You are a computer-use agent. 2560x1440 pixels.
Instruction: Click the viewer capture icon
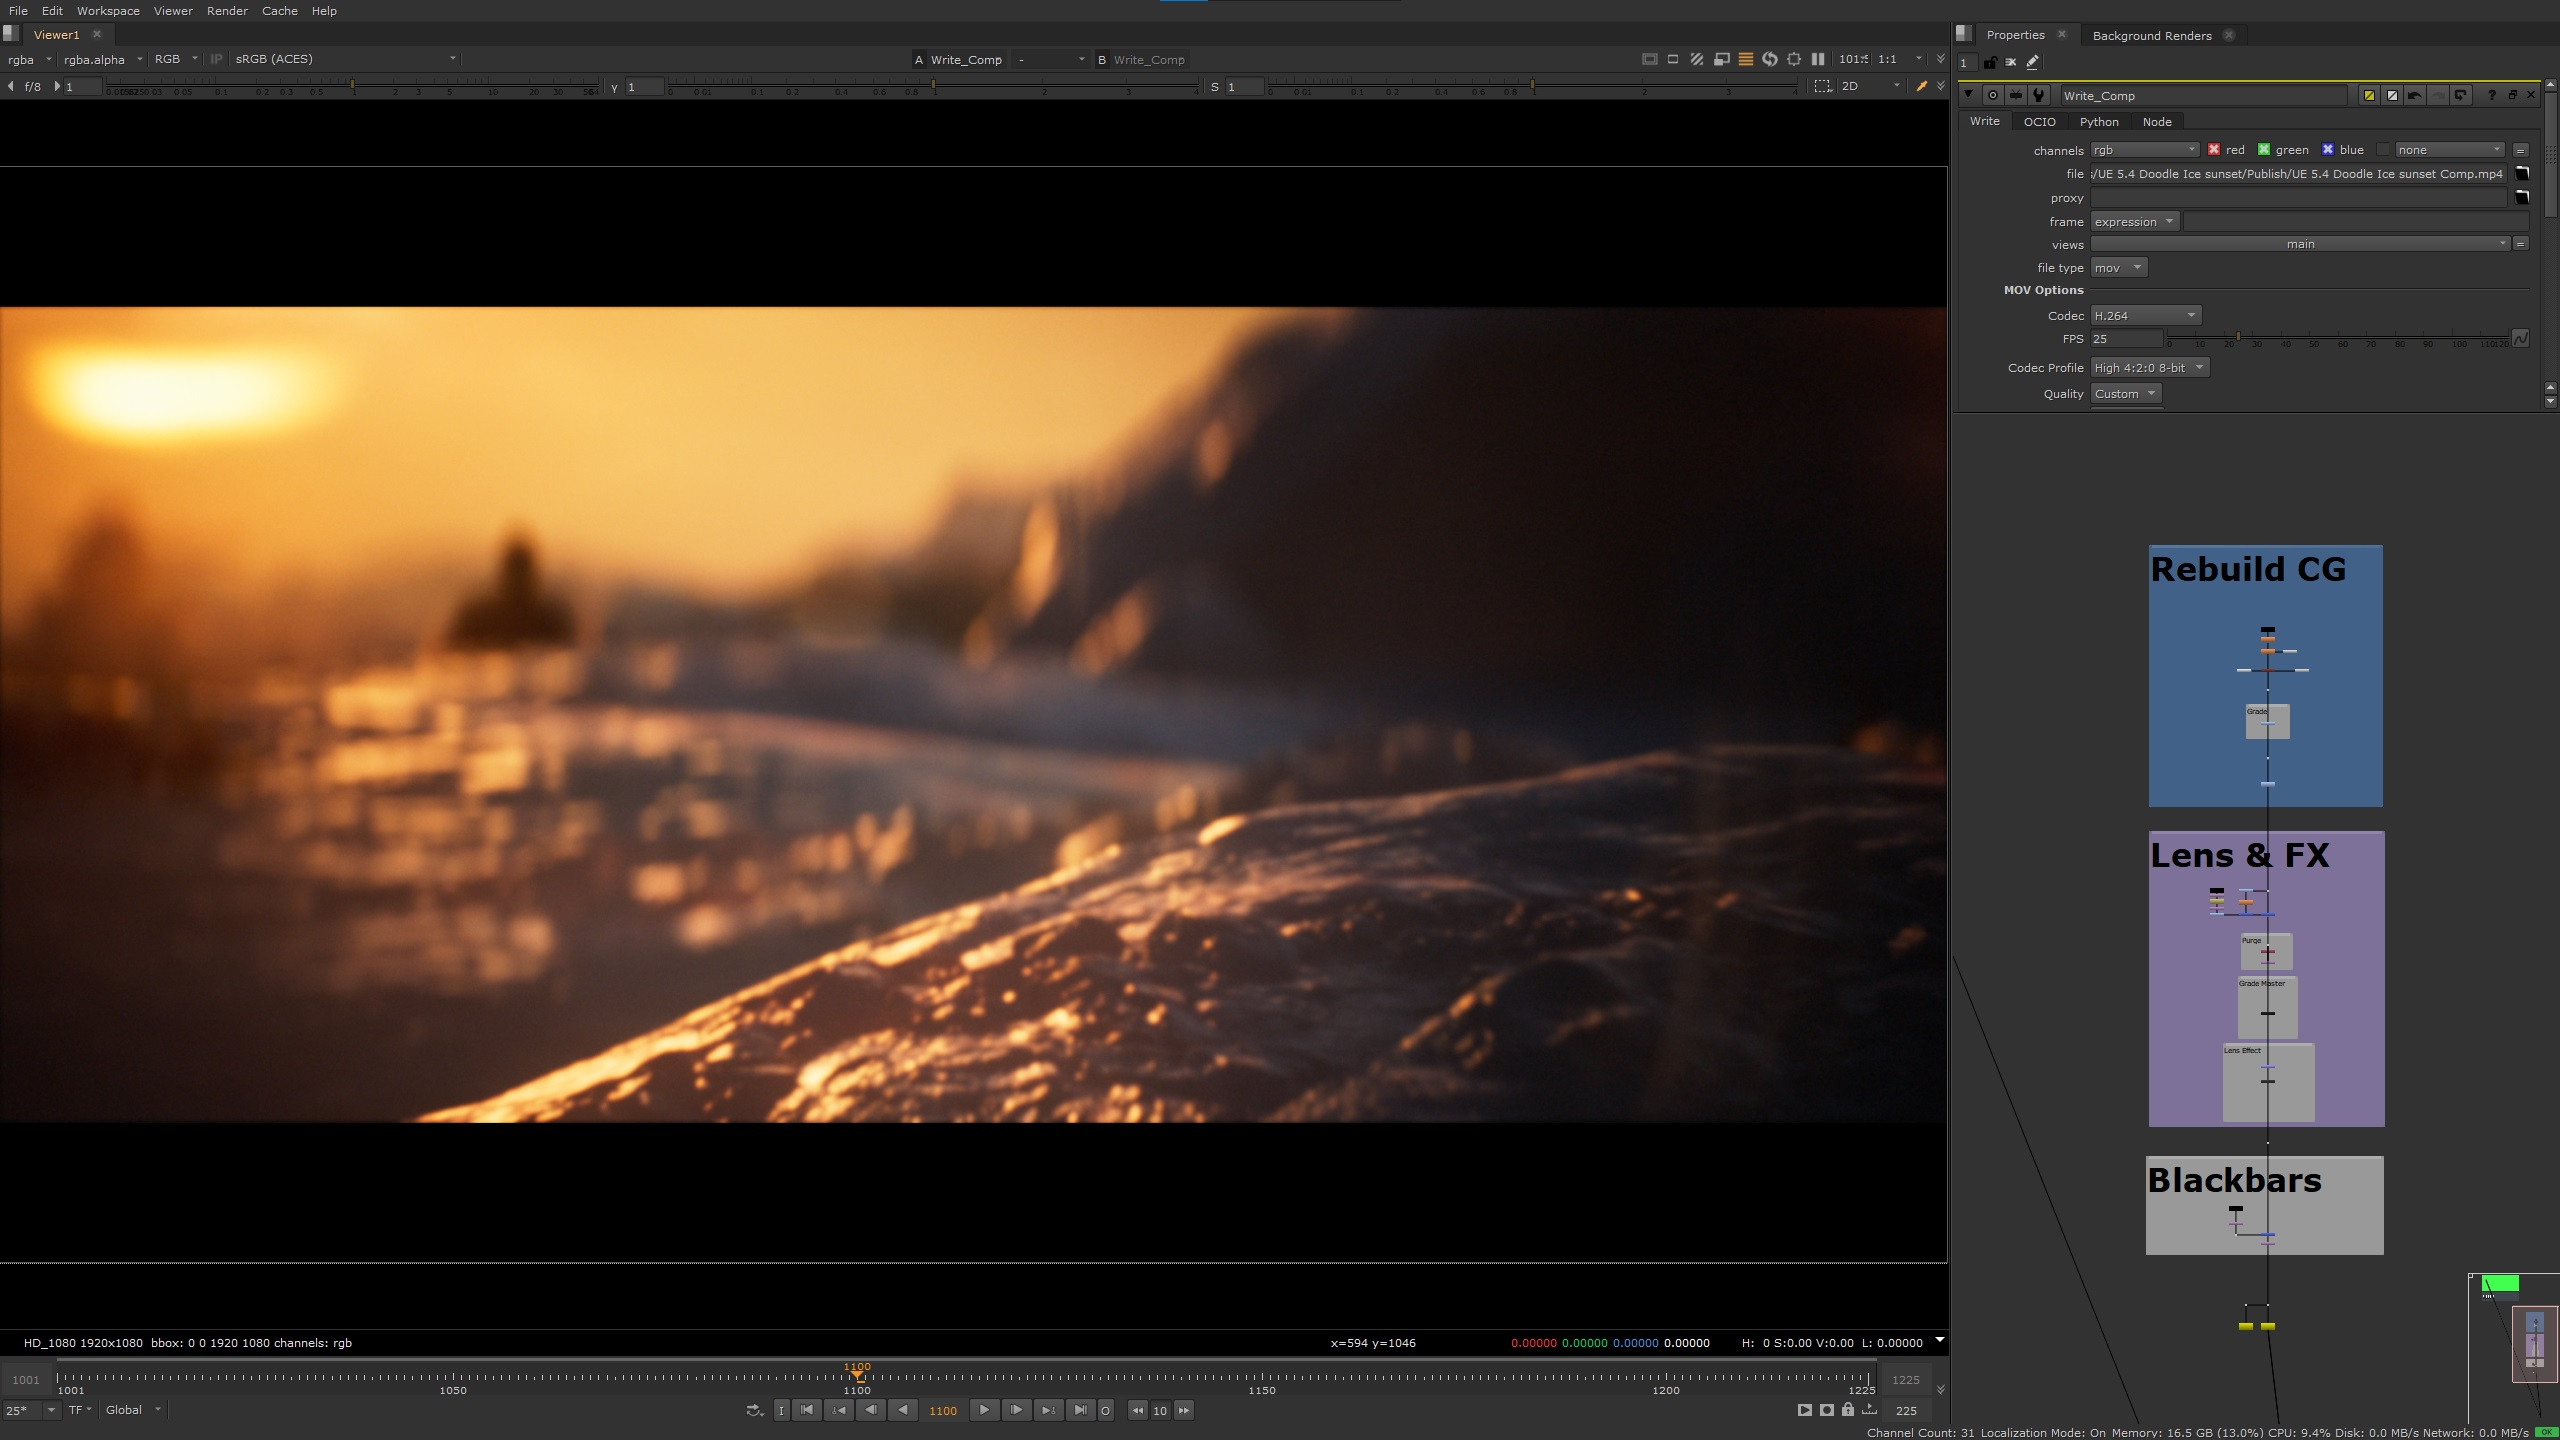[x=1827, y=1410]
